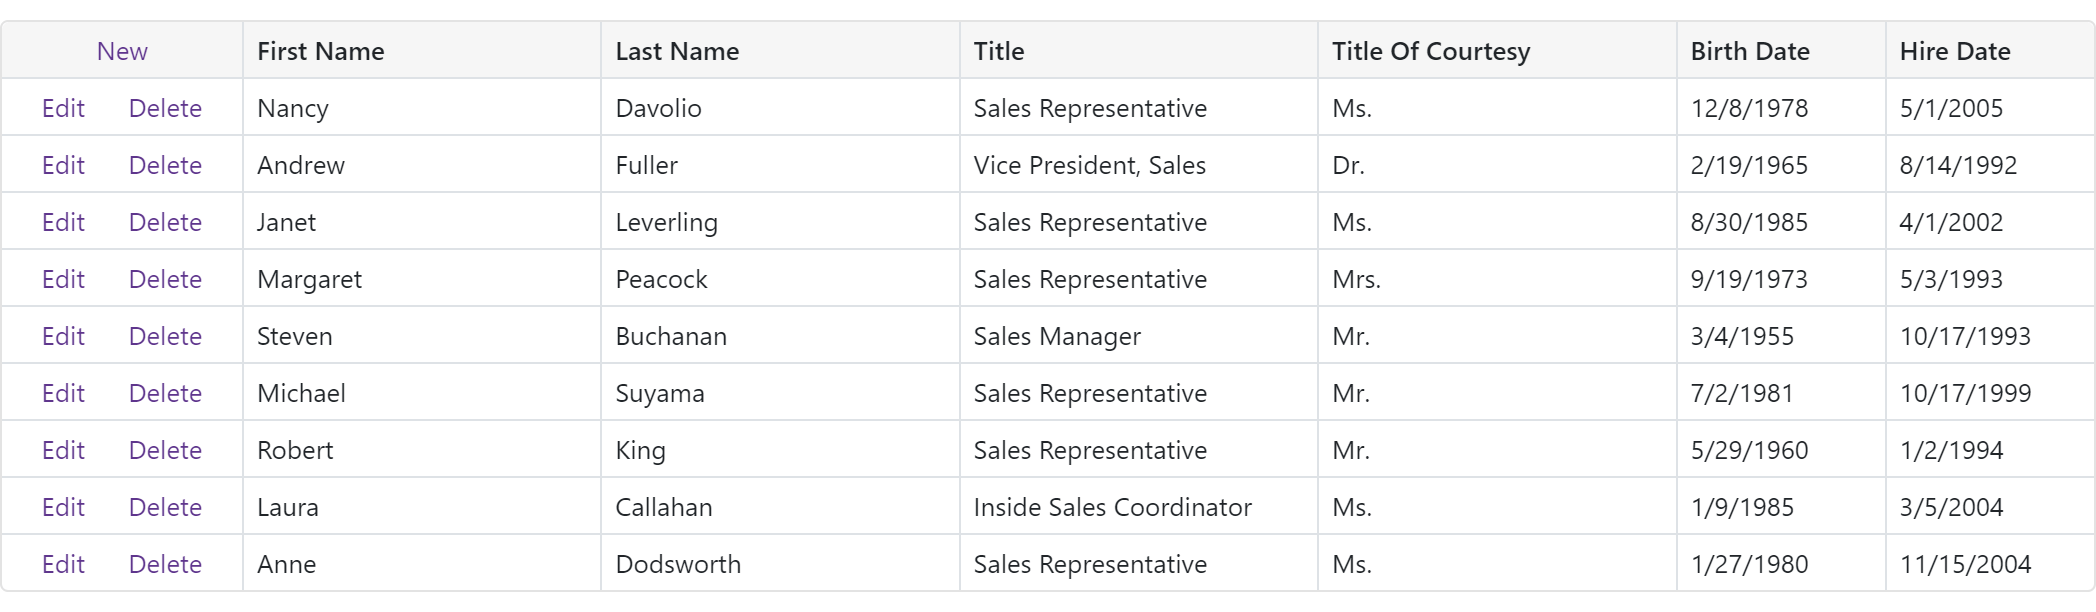Screen dimensions: 2096x612
Task: Select Steven's Sales Manager title cell
Action: point(1056,336)
